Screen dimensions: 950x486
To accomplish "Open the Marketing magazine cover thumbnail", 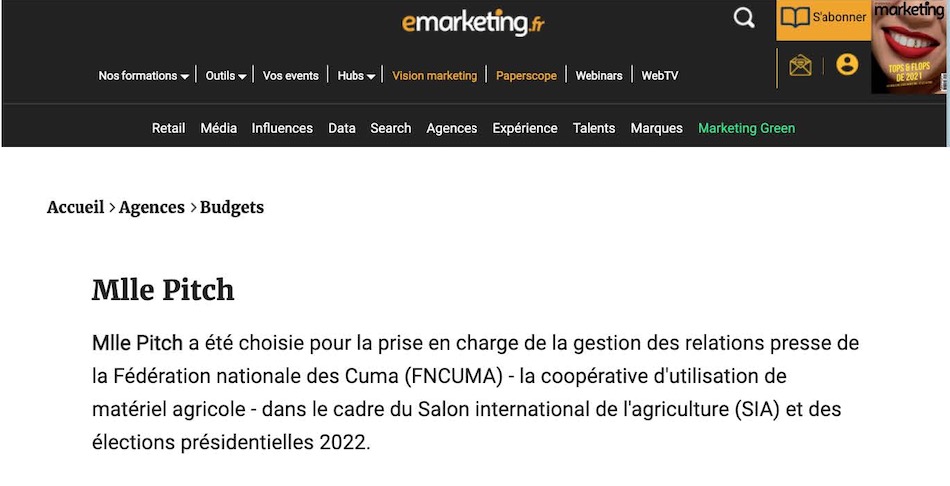I will tap(908, 47).
